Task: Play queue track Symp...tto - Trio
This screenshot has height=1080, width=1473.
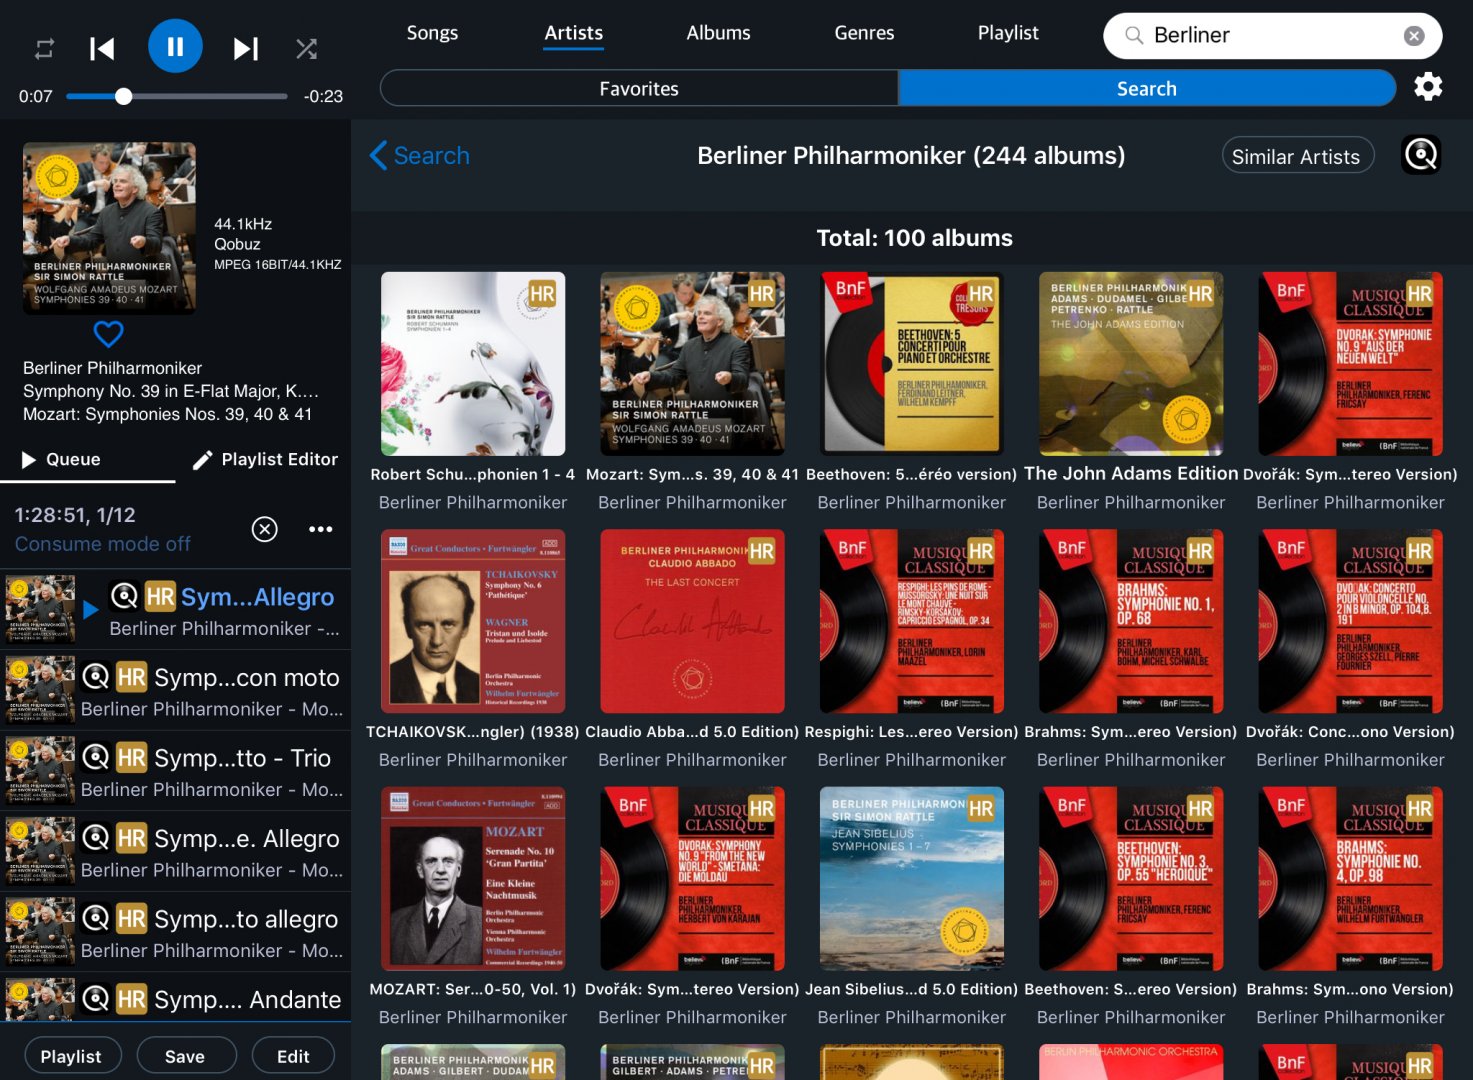Action: [175, 771]
